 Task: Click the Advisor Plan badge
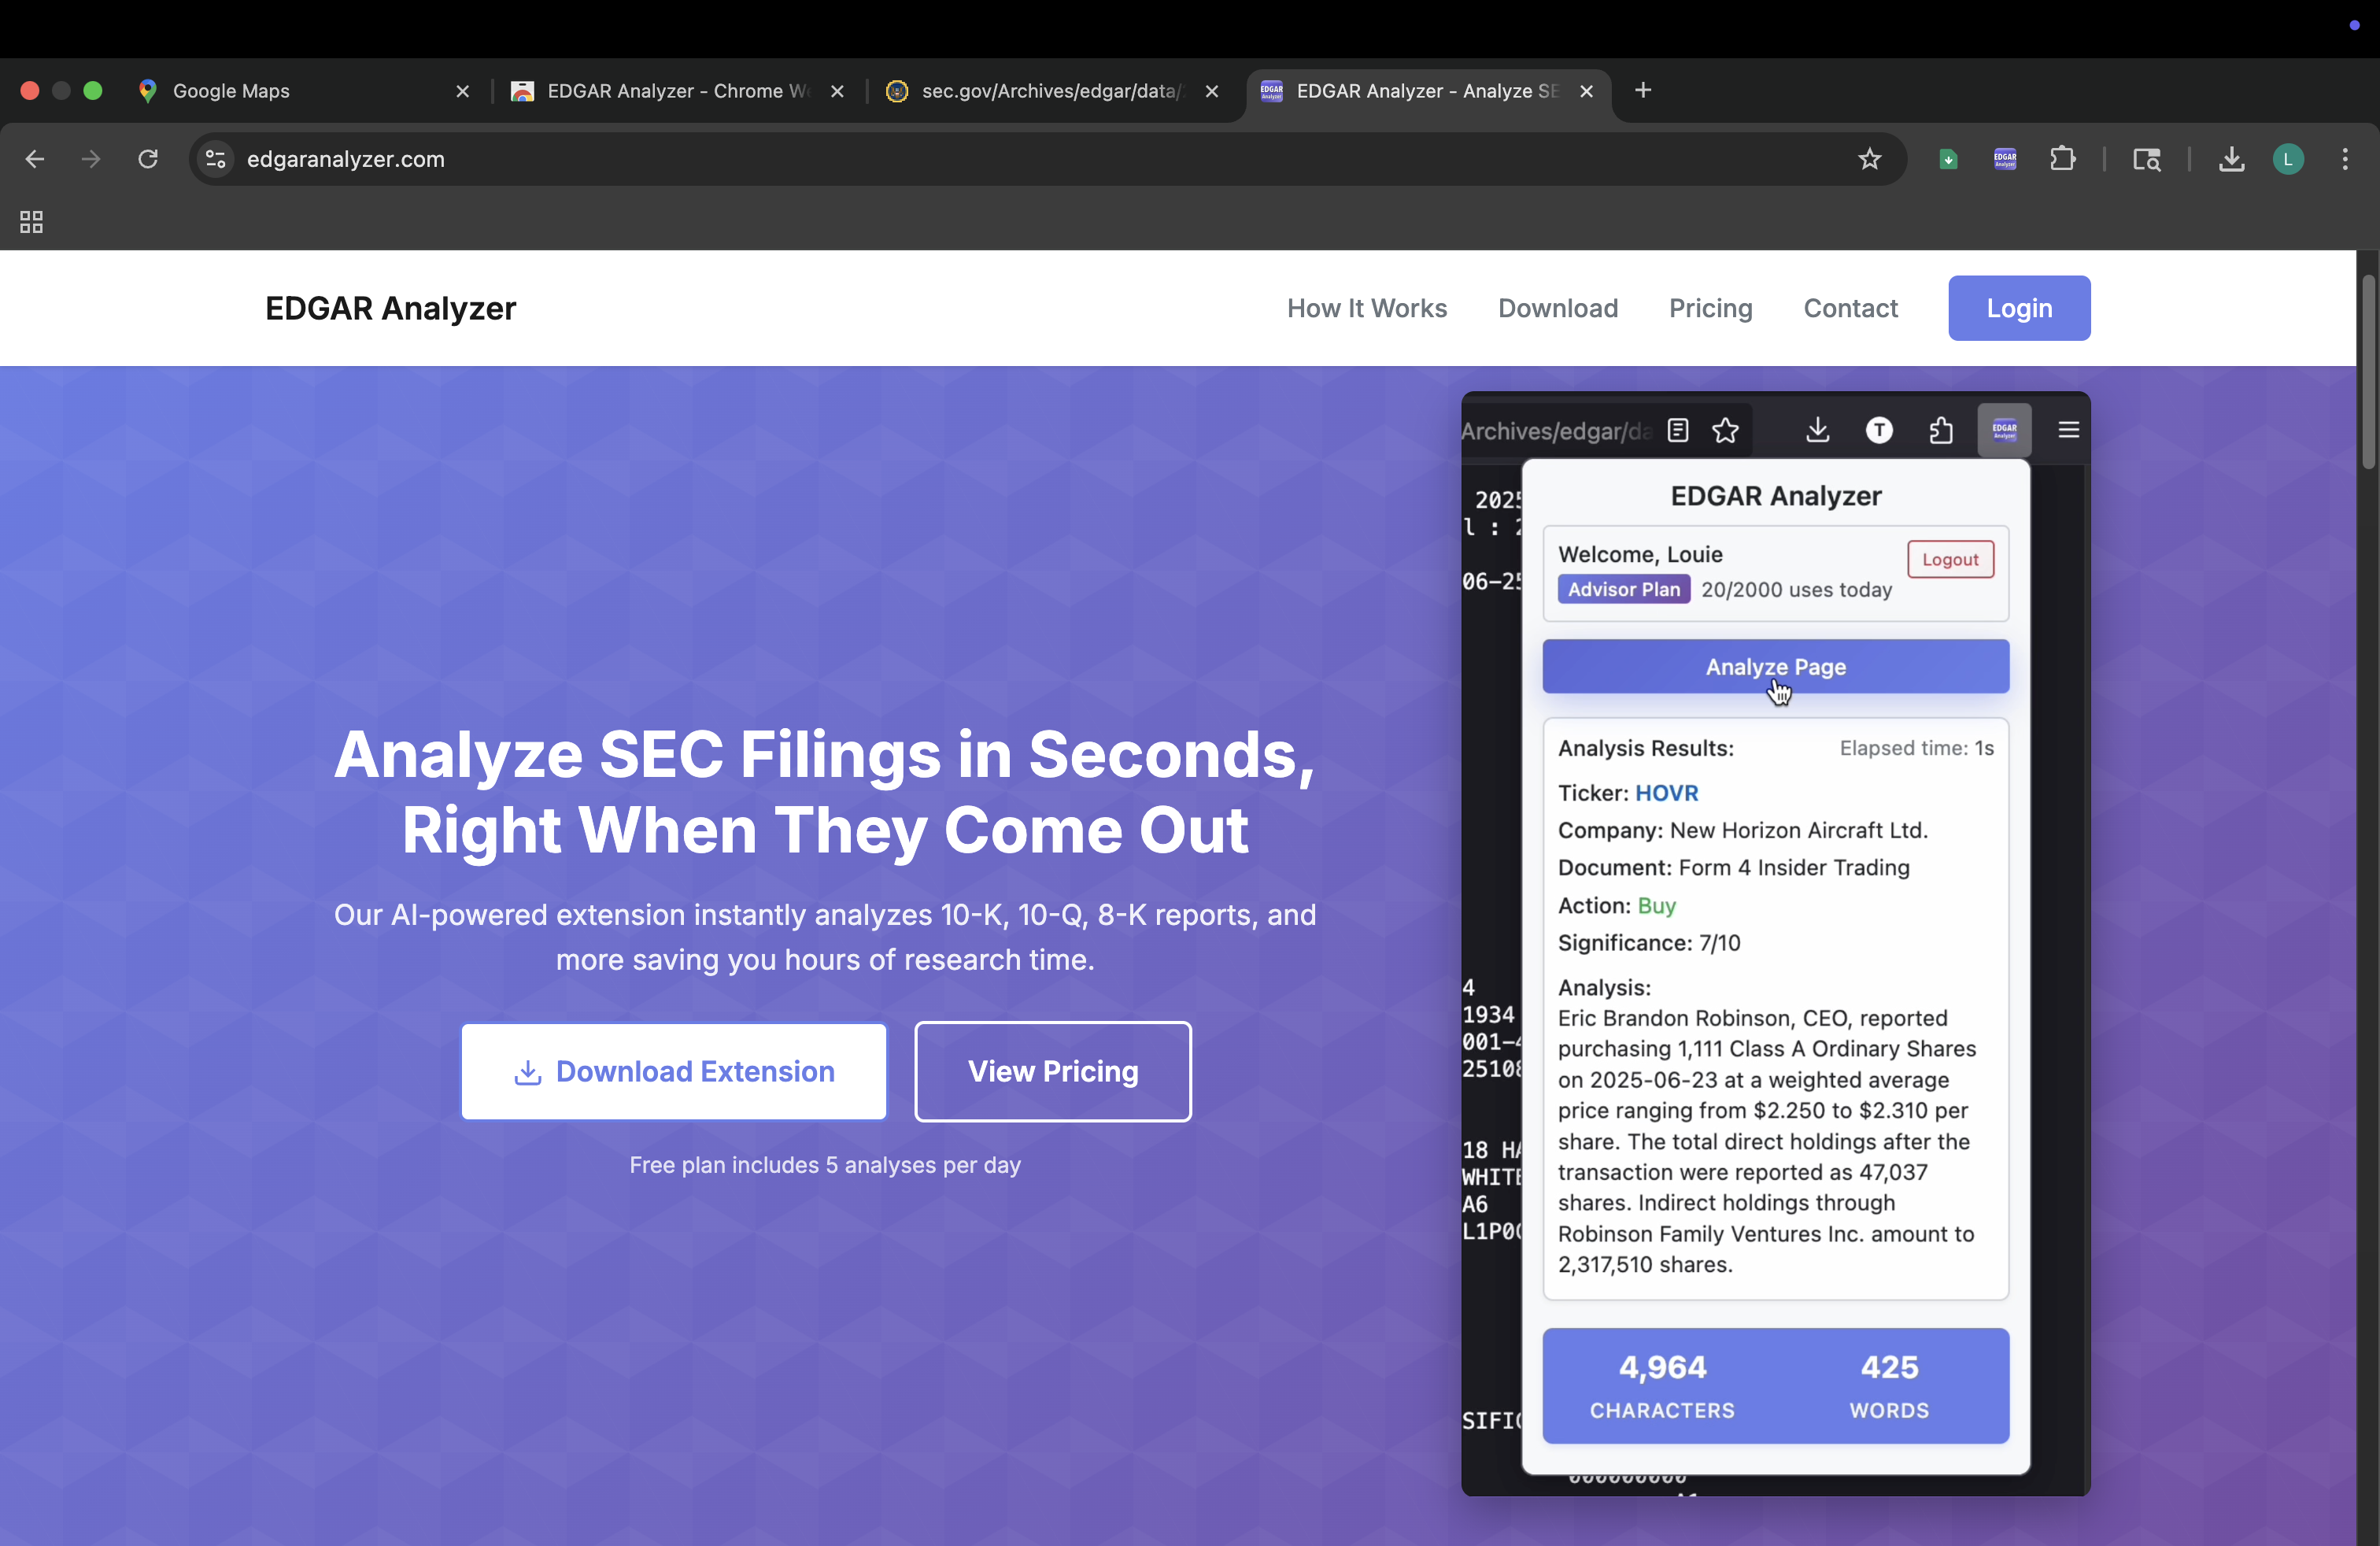(1623, 589)
